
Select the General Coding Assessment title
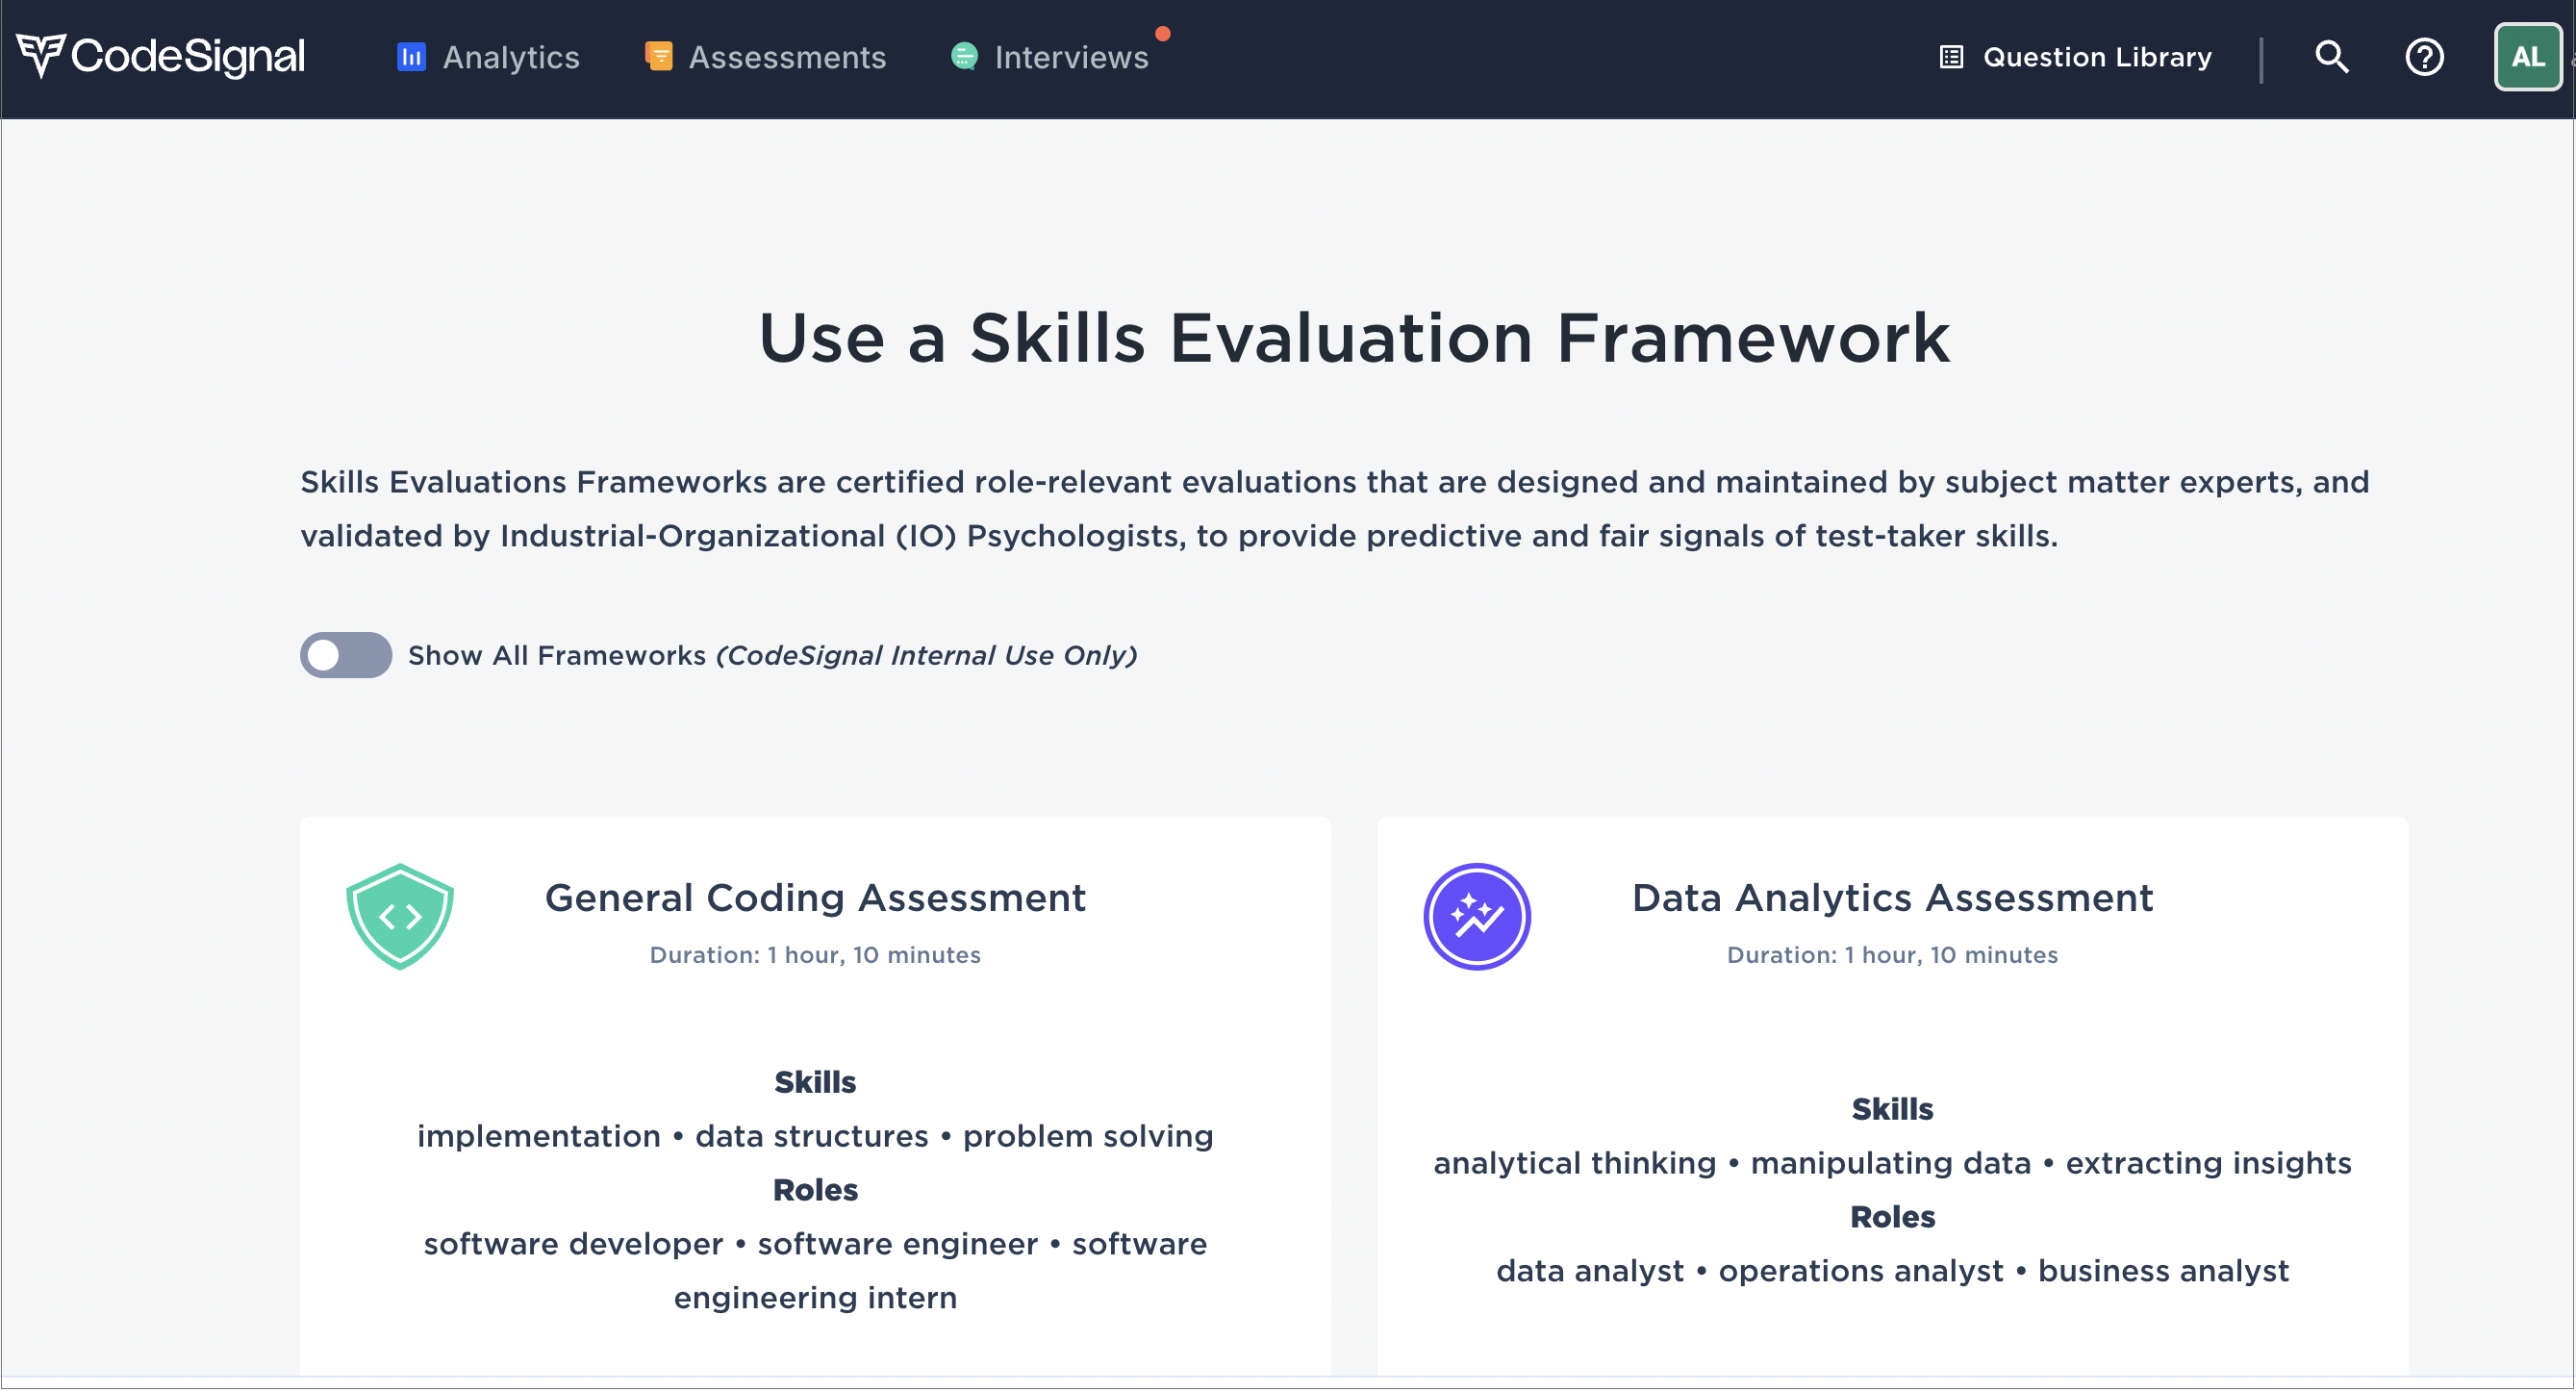coord(815,898)
